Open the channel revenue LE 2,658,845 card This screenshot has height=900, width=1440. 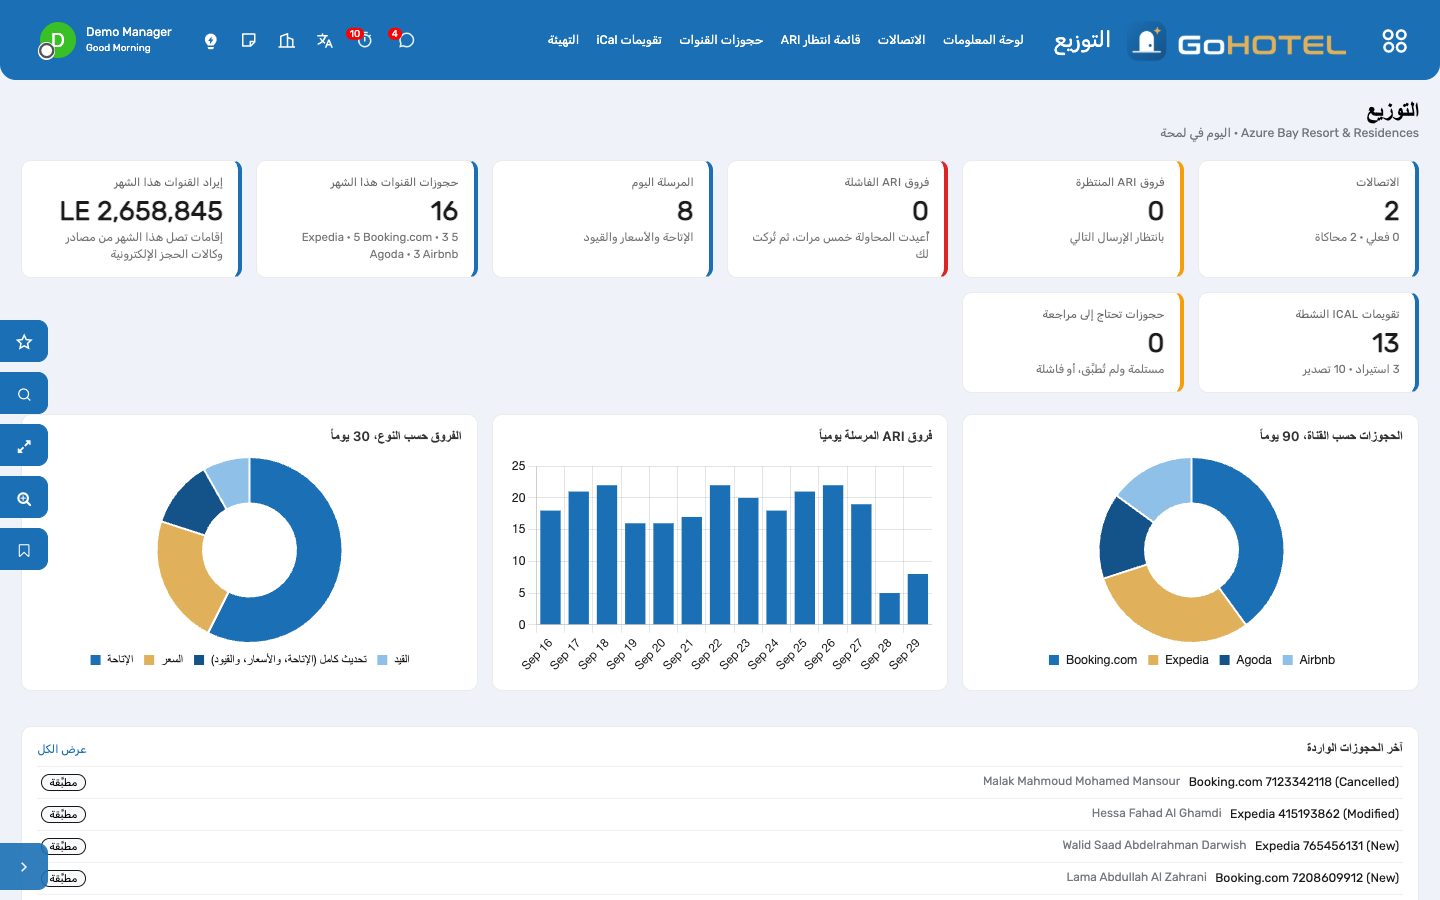pos(132,219)
